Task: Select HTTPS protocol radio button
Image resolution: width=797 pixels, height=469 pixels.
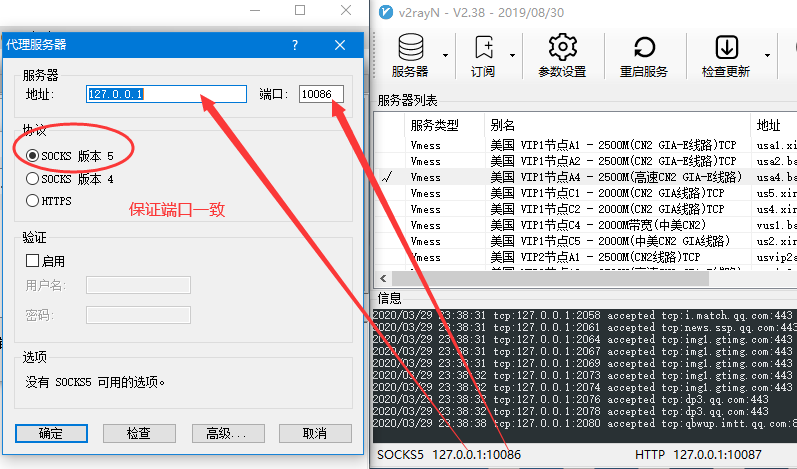Action: click(33, 201)
